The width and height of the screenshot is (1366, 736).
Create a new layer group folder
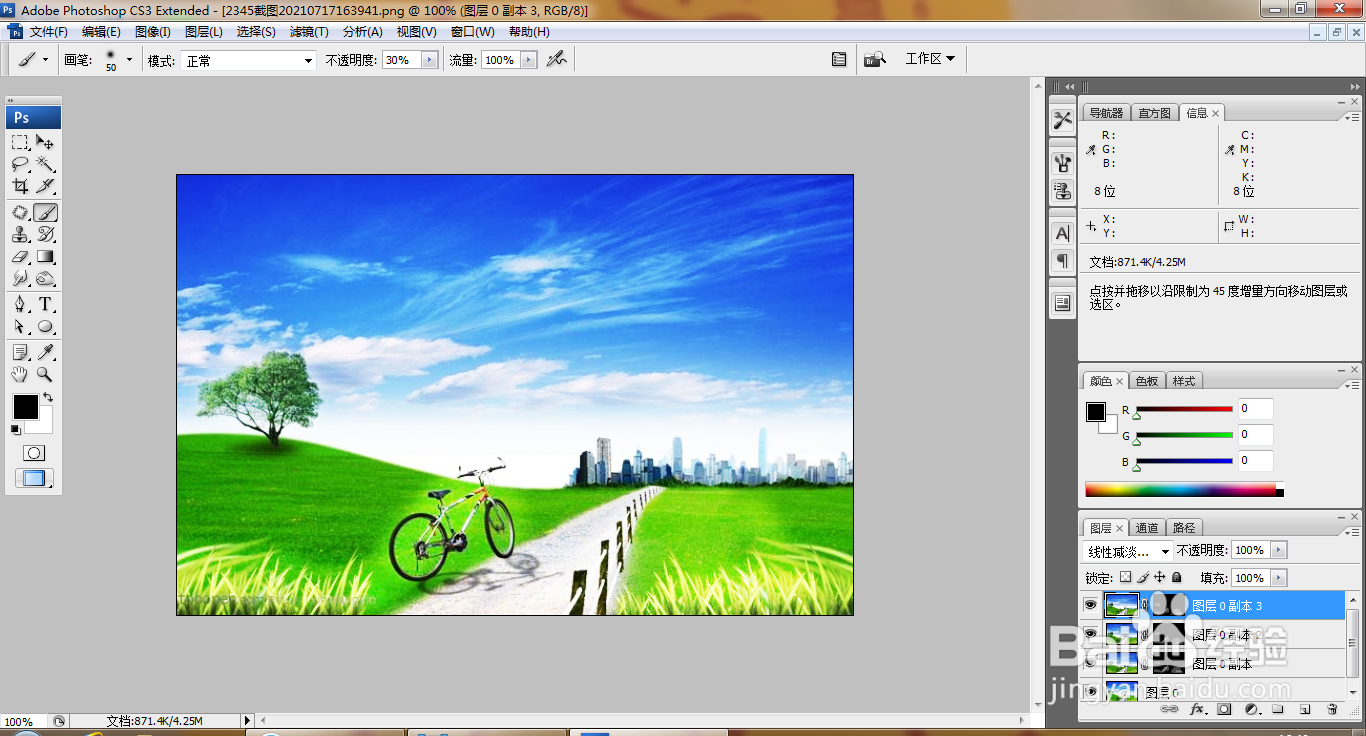[x=1278, y=709]
